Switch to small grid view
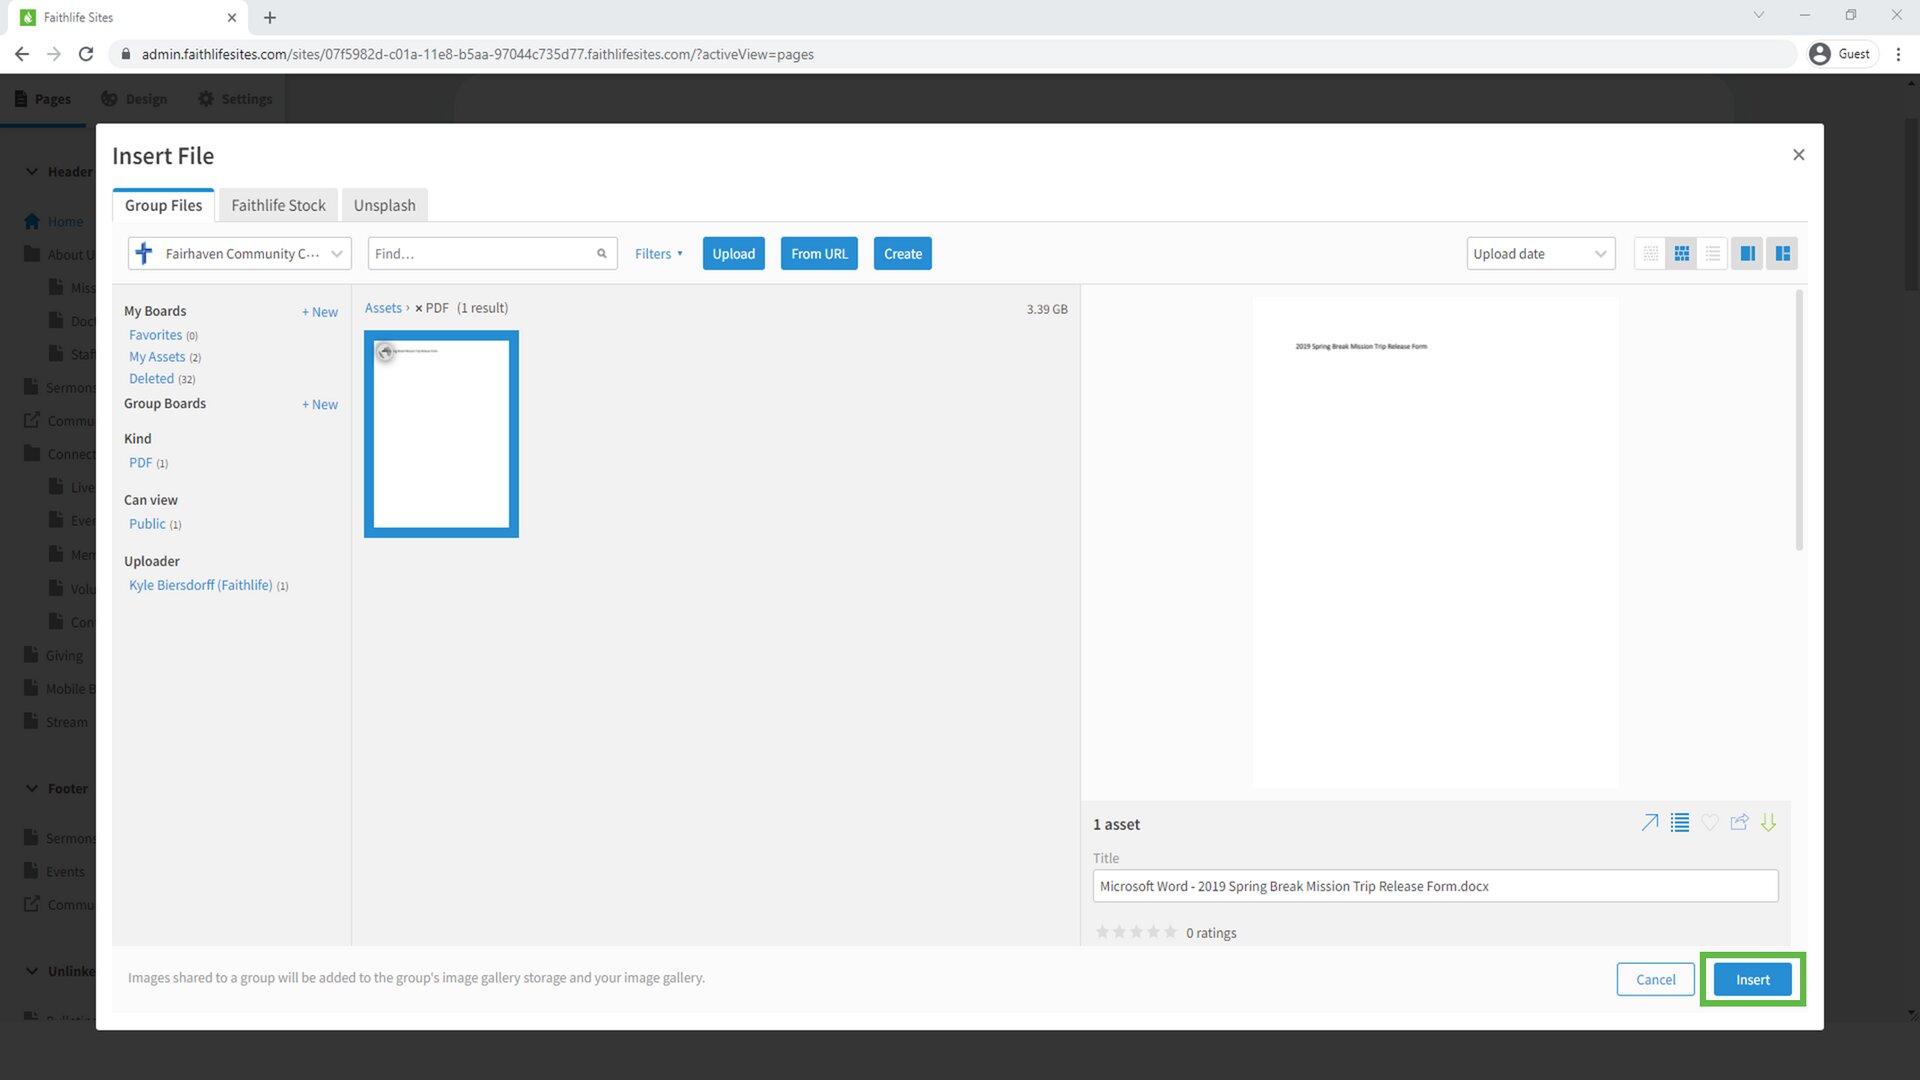Image resolution: width=1920 pixels, height=1080 pixels. (1651, 254)
